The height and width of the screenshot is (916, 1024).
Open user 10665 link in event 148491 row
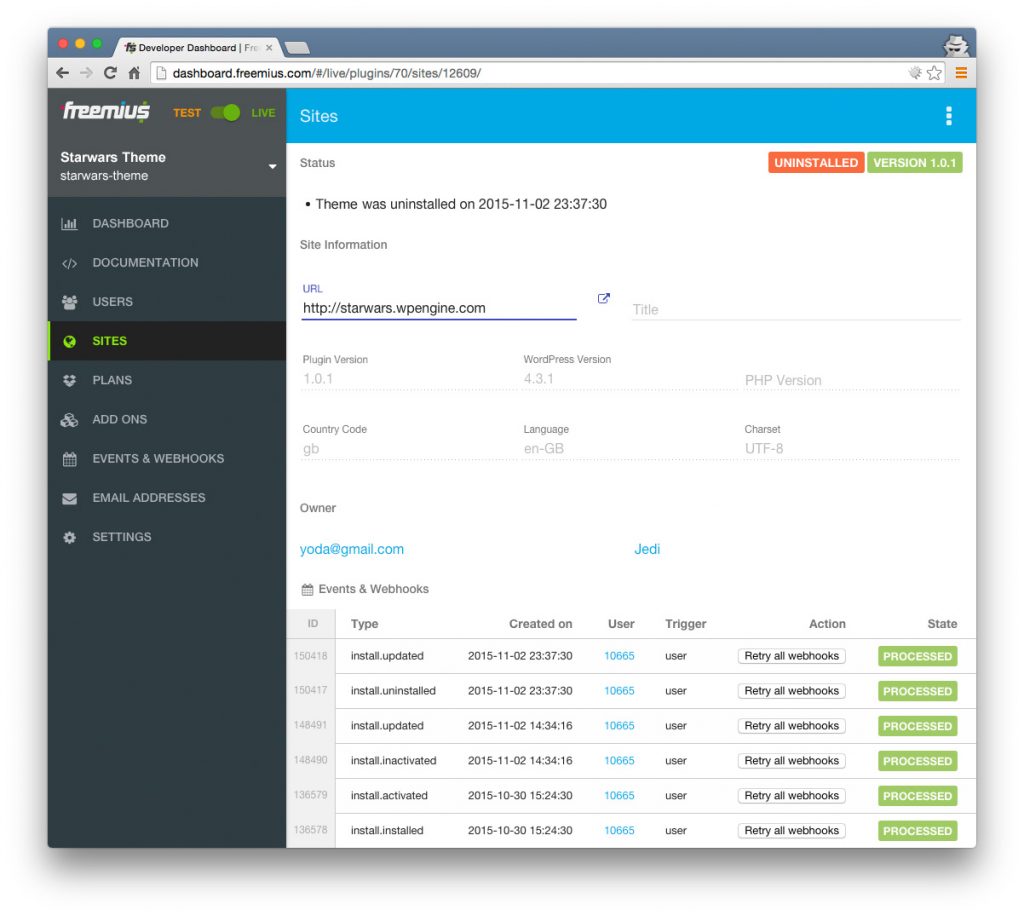[x=619, y=726]
